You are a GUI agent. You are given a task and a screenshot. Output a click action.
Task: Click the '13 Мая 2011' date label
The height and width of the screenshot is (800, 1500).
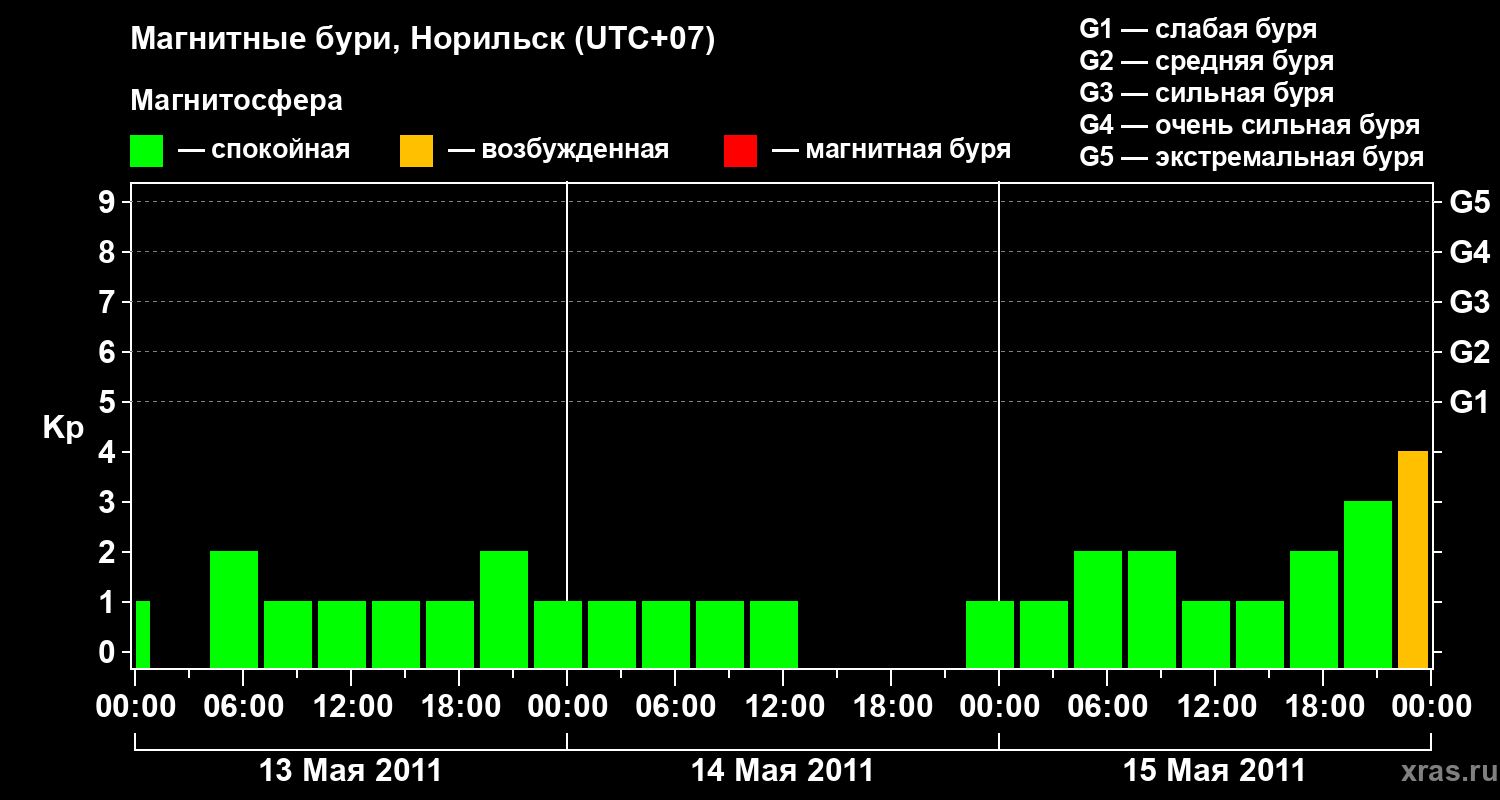pyautogui.click(x=350, y=770)
